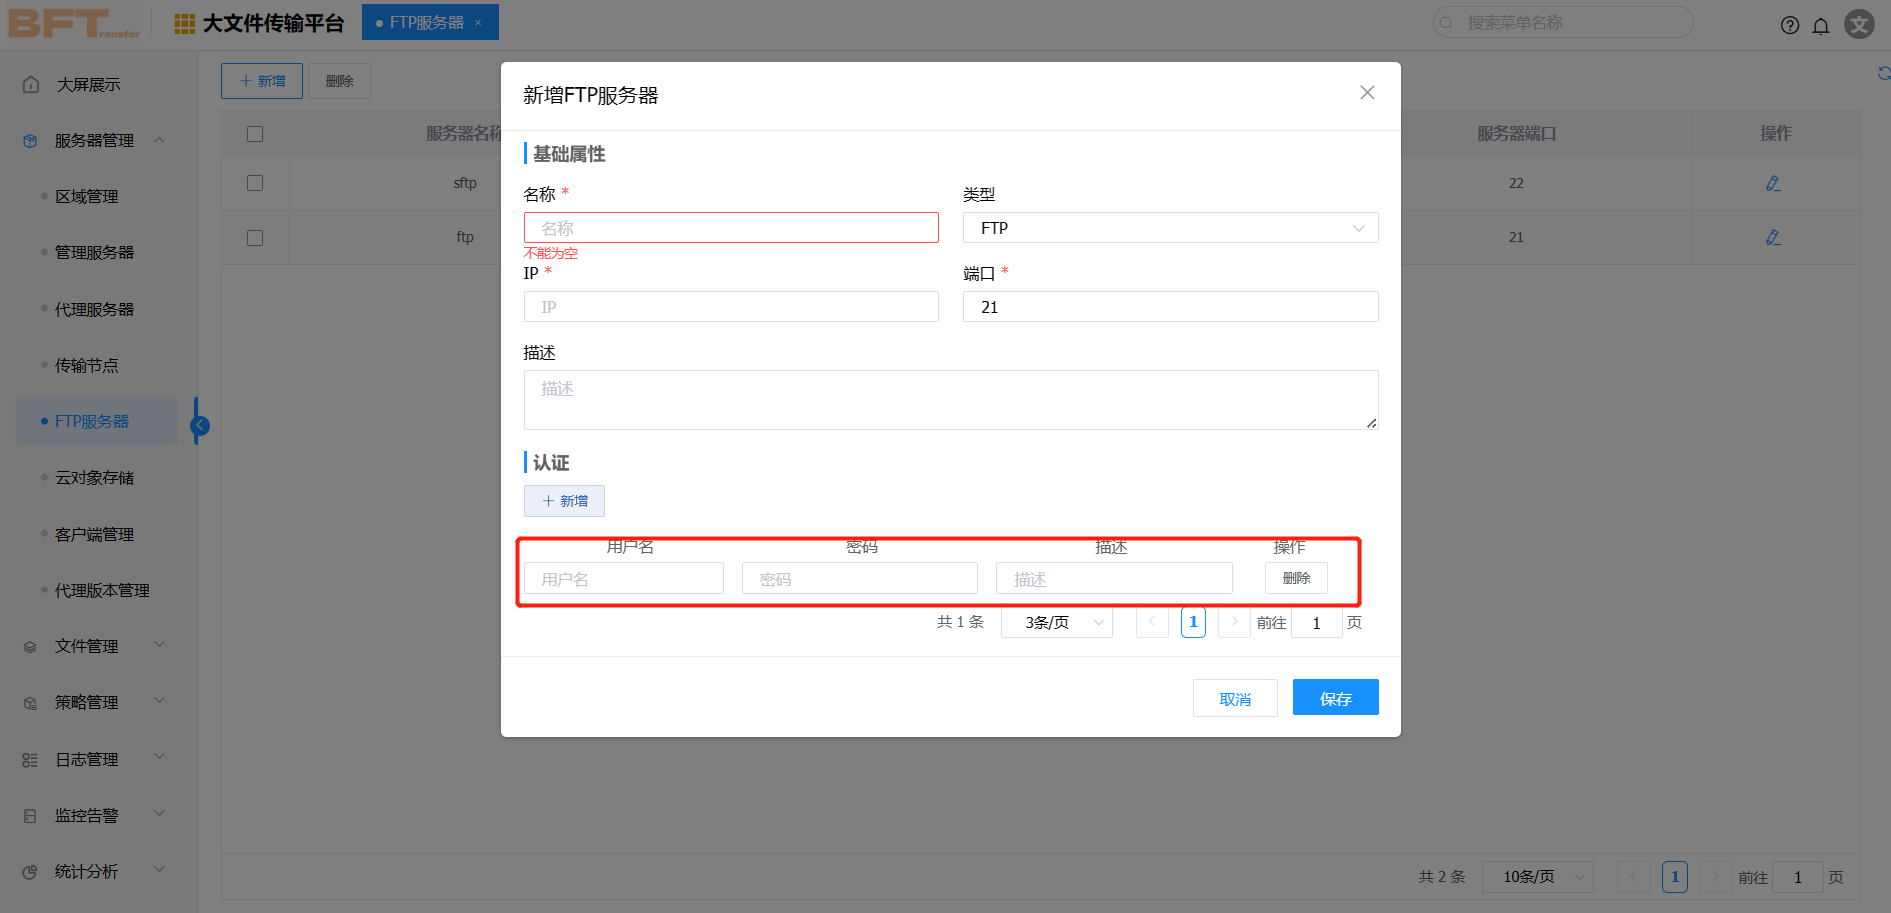Screen dimensions: 1891x913
Task: Click the search magnifier icon
Action: coord(1446,23)
